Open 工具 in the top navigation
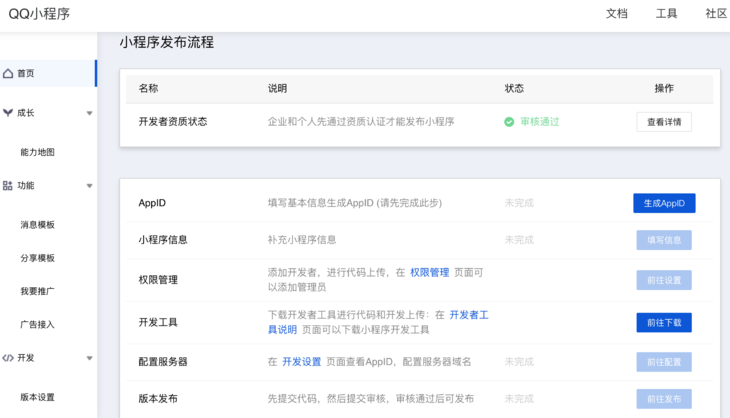Screen dimensions: 730x418 (x=666, y=13)
